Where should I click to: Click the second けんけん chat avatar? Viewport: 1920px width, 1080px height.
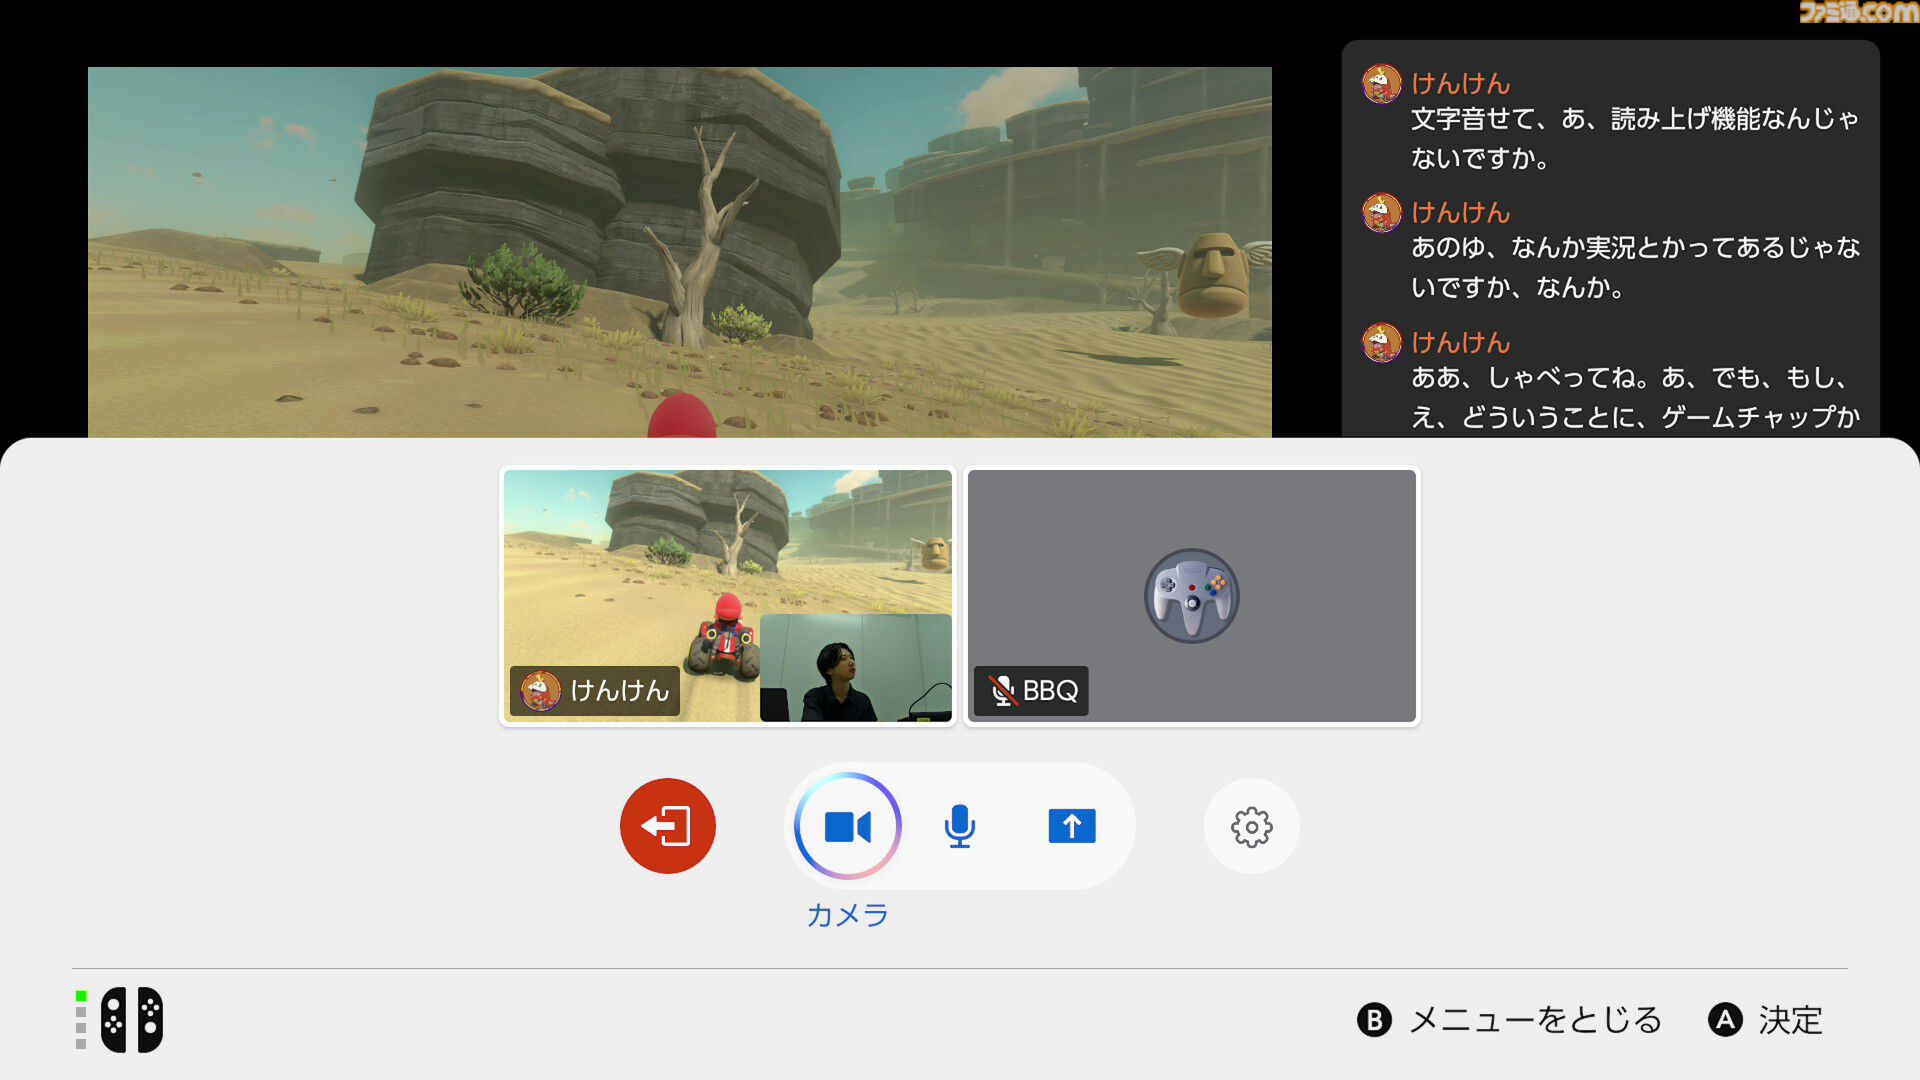coord(1381,213)
